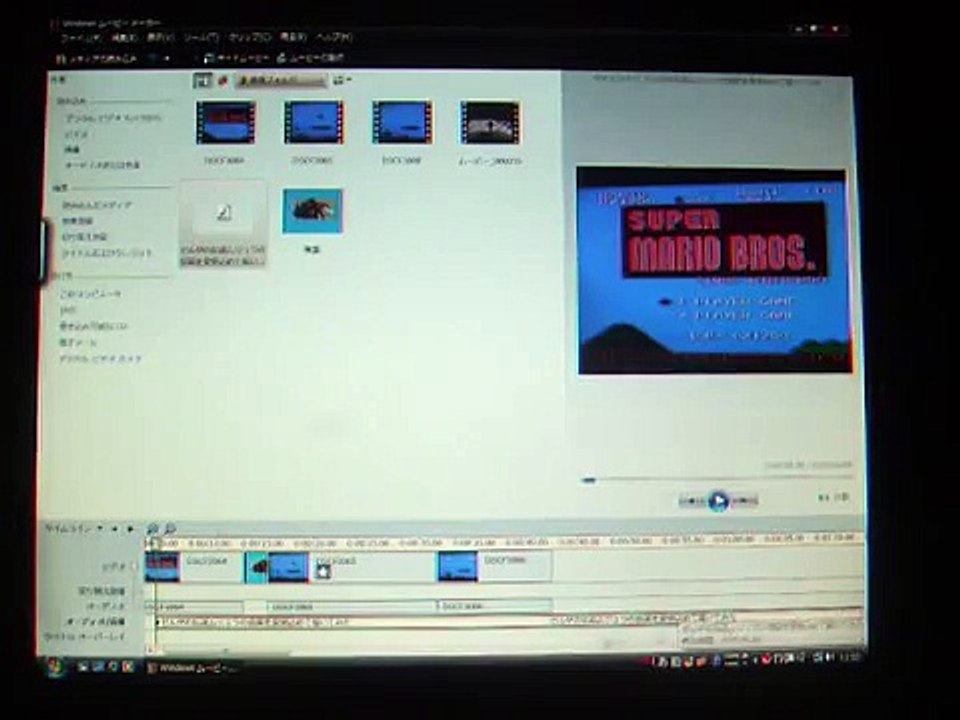The width and height of the screenshot is (960, 720).
Task: Publish to This Computer link
Action: 90,294
